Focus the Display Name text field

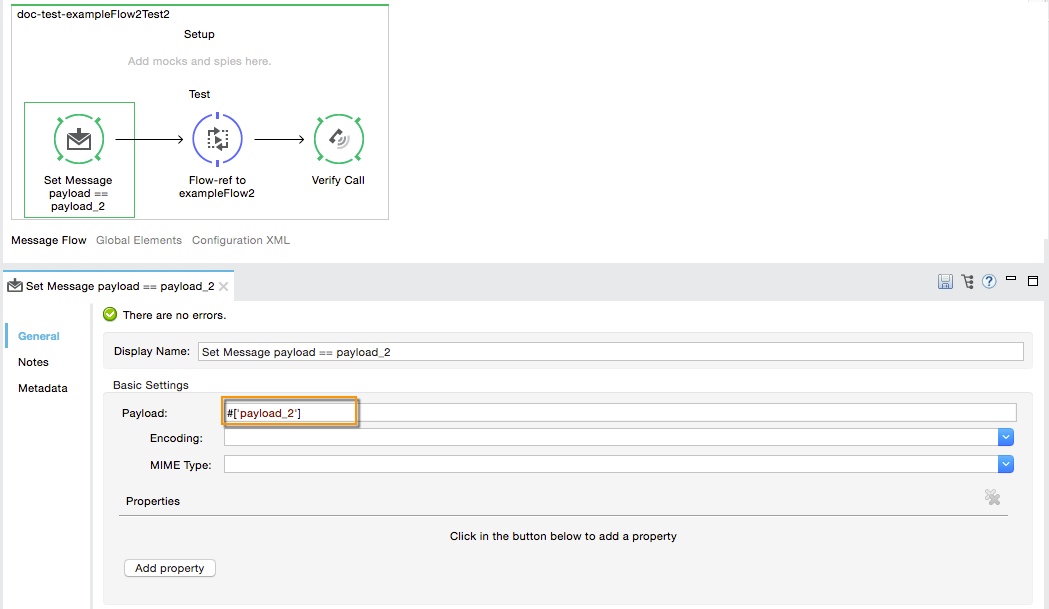point(610,352)
